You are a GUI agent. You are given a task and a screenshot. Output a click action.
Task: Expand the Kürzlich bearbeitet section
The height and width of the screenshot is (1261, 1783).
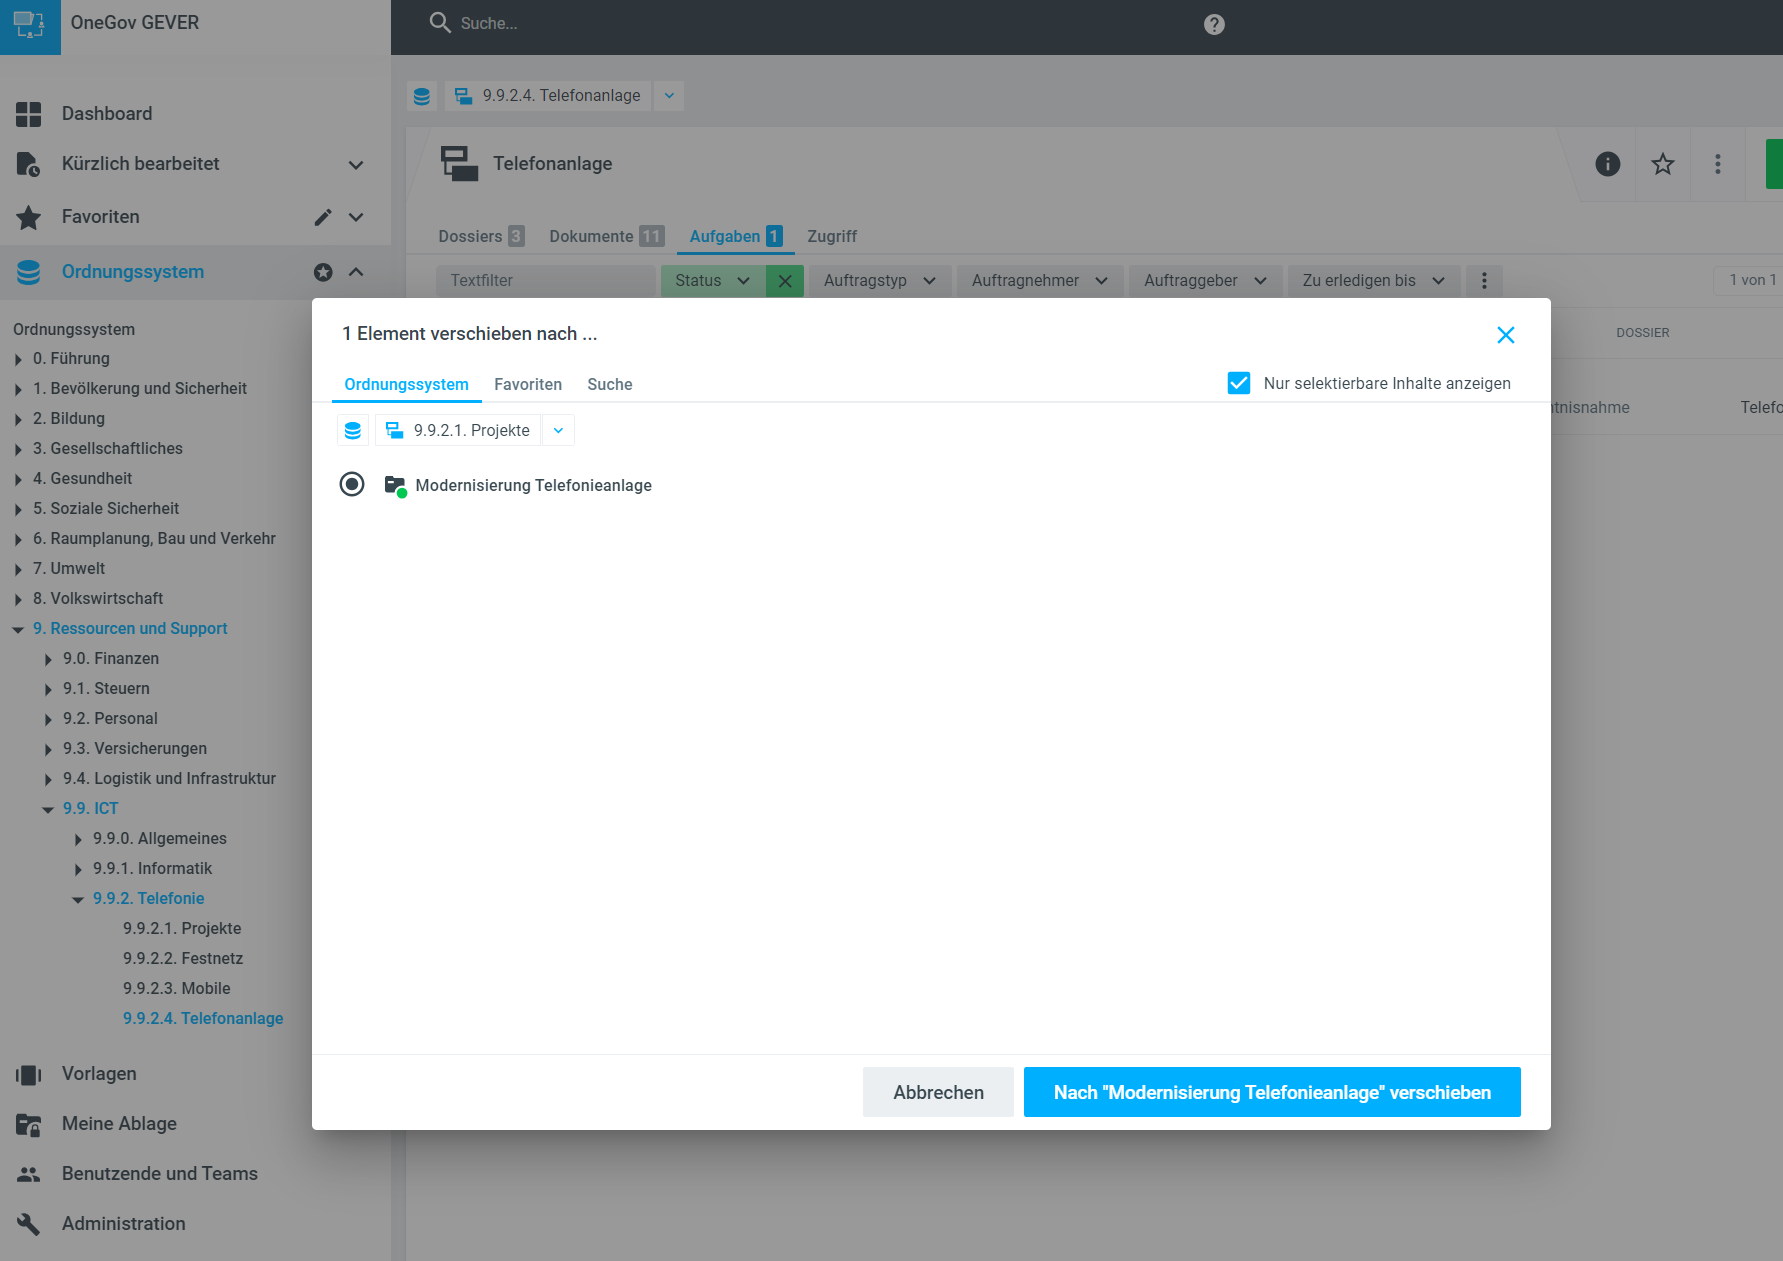coord(356,164)
